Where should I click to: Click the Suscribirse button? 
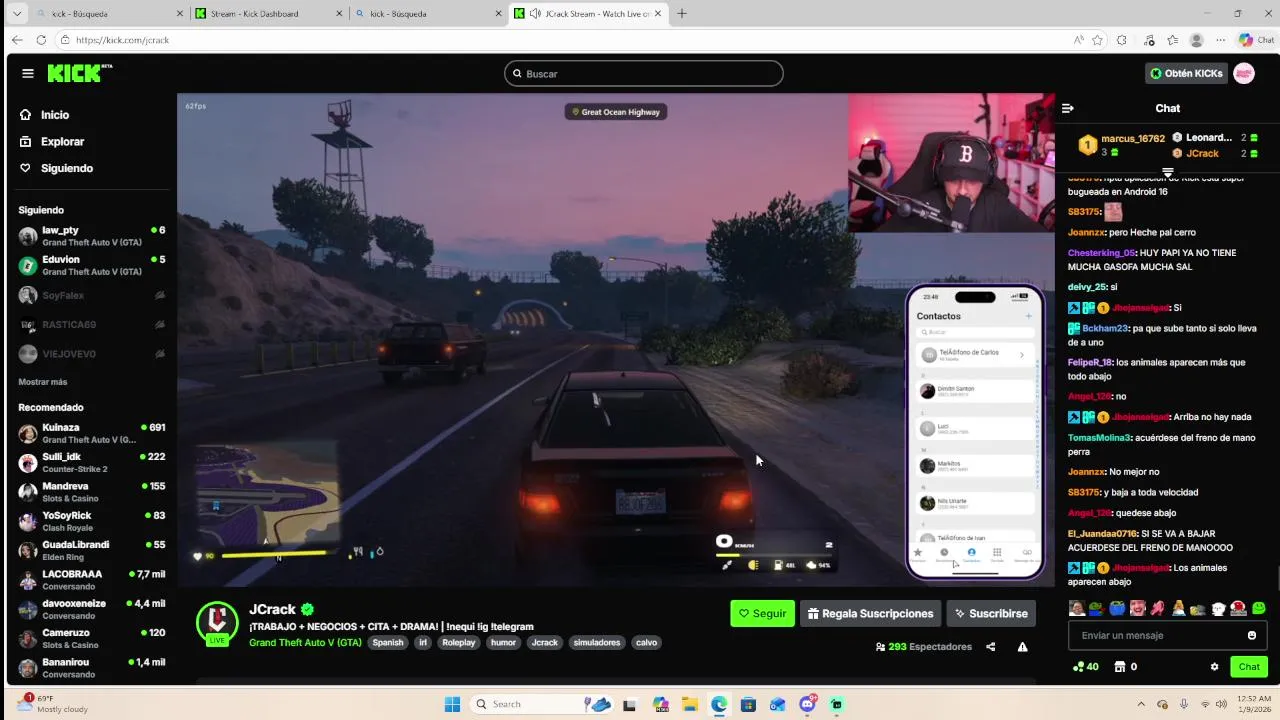(990, 614)
